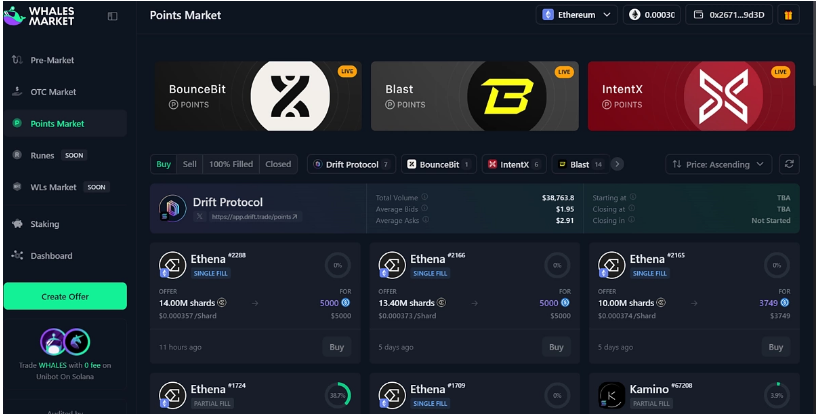Click Ethena #2165 token icon

click(x=611, y=265)
